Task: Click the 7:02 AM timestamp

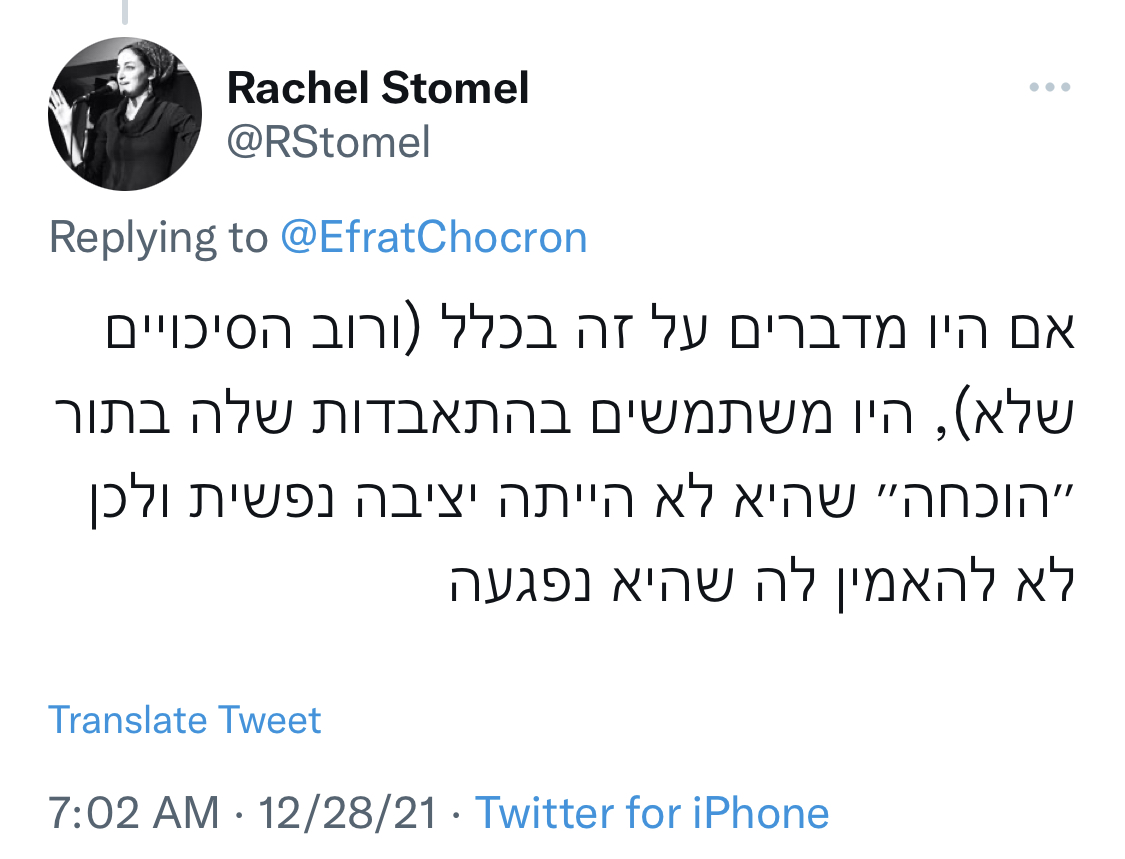Action: (x=133, y=813)
